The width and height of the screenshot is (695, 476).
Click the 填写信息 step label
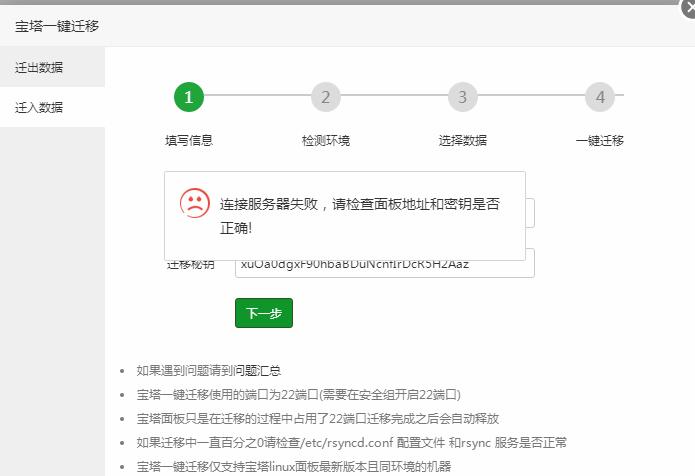click(189, 140)
